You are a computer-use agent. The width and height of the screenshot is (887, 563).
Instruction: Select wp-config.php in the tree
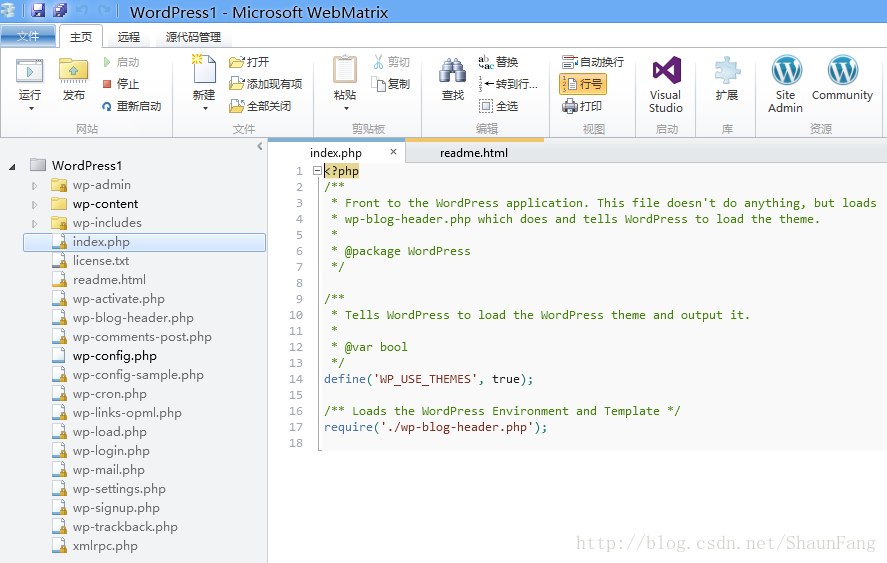(x=114, y=356)
